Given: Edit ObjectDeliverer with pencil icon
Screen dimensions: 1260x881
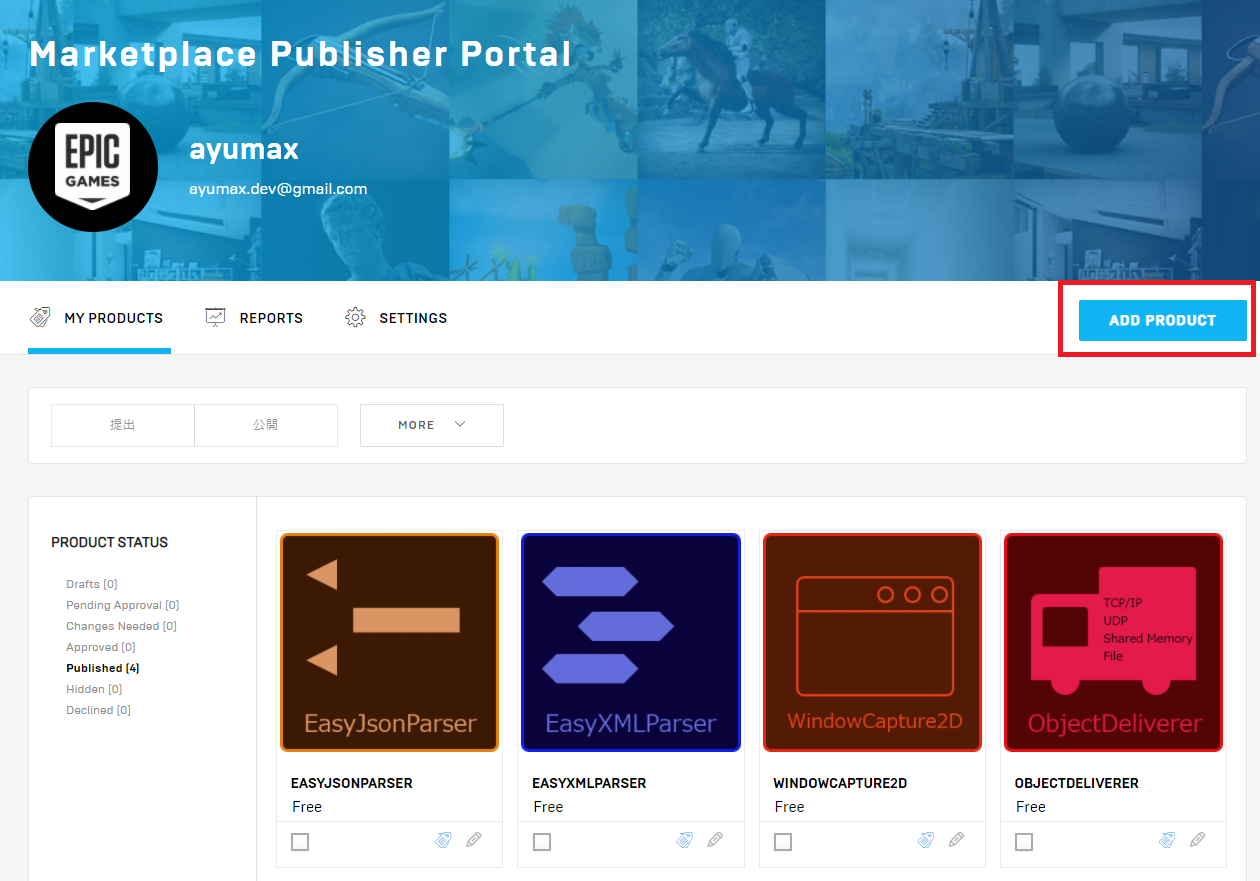Looking at the screenshot, I should coord(1198,840).
